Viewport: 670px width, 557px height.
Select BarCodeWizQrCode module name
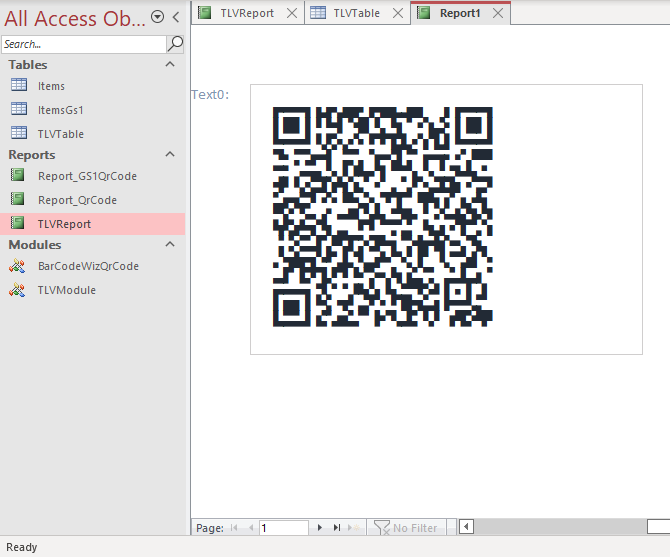[x=88, y=267]
